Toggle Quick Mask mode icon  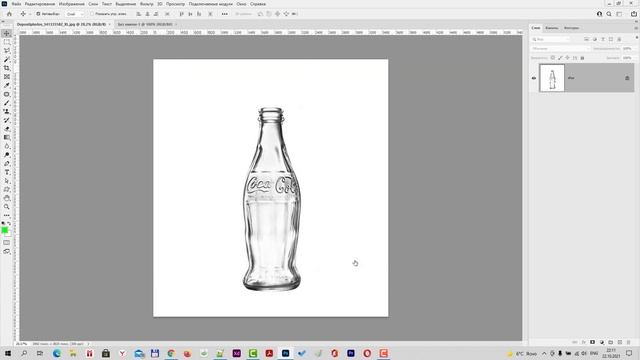point(7,242)
